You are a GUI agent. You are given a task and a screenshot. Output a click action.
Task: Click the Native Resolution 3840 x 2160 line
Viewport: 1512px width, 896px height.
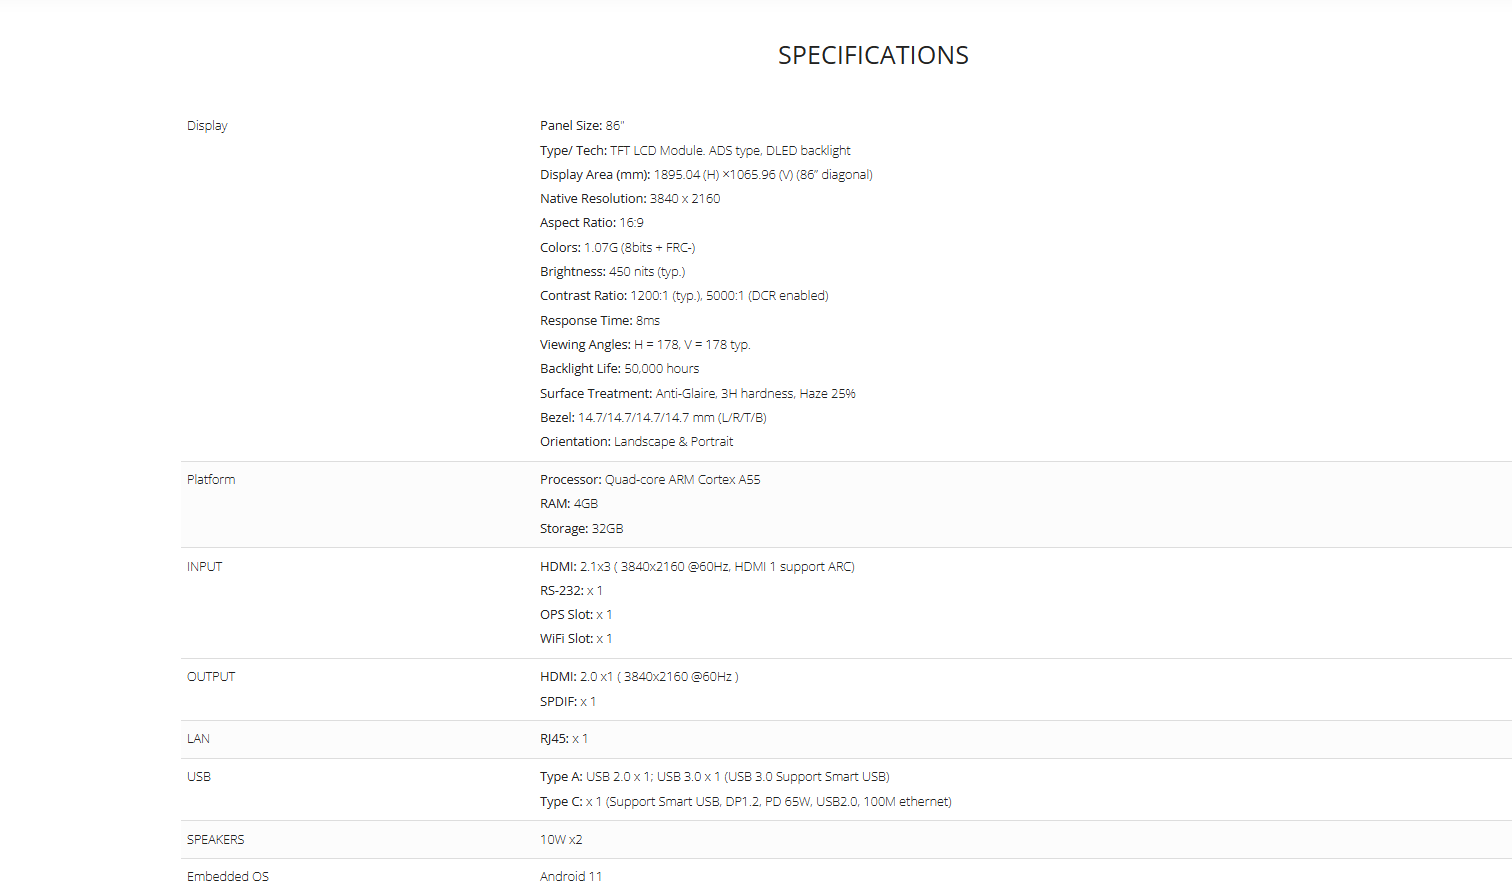tap(630, 199)
